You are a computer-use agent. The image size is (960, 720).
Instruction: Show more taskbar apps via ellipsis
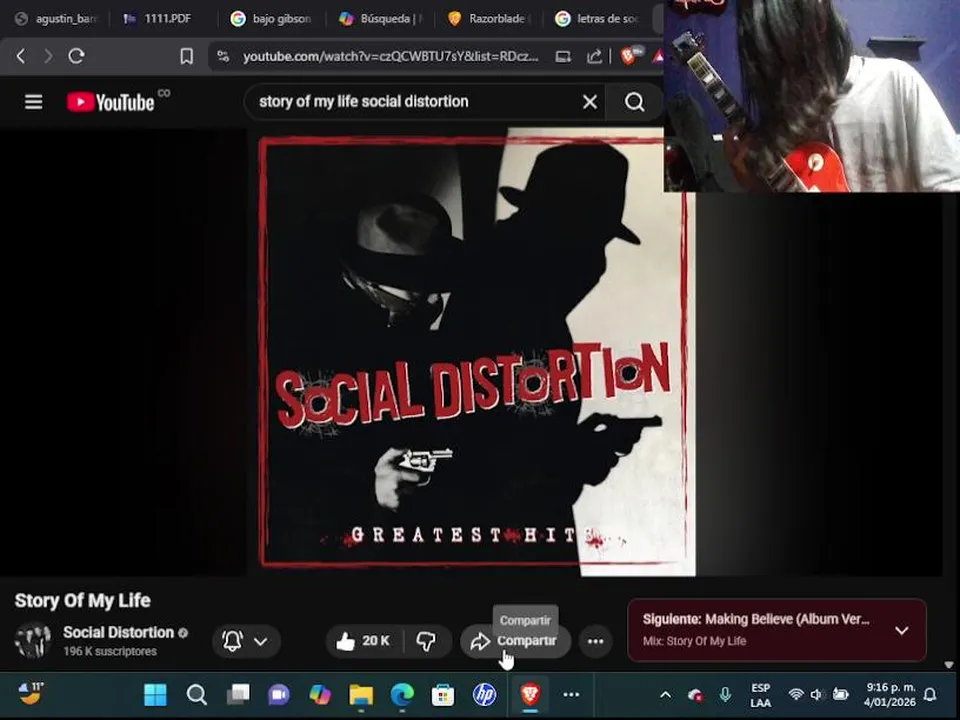[571, 695]
